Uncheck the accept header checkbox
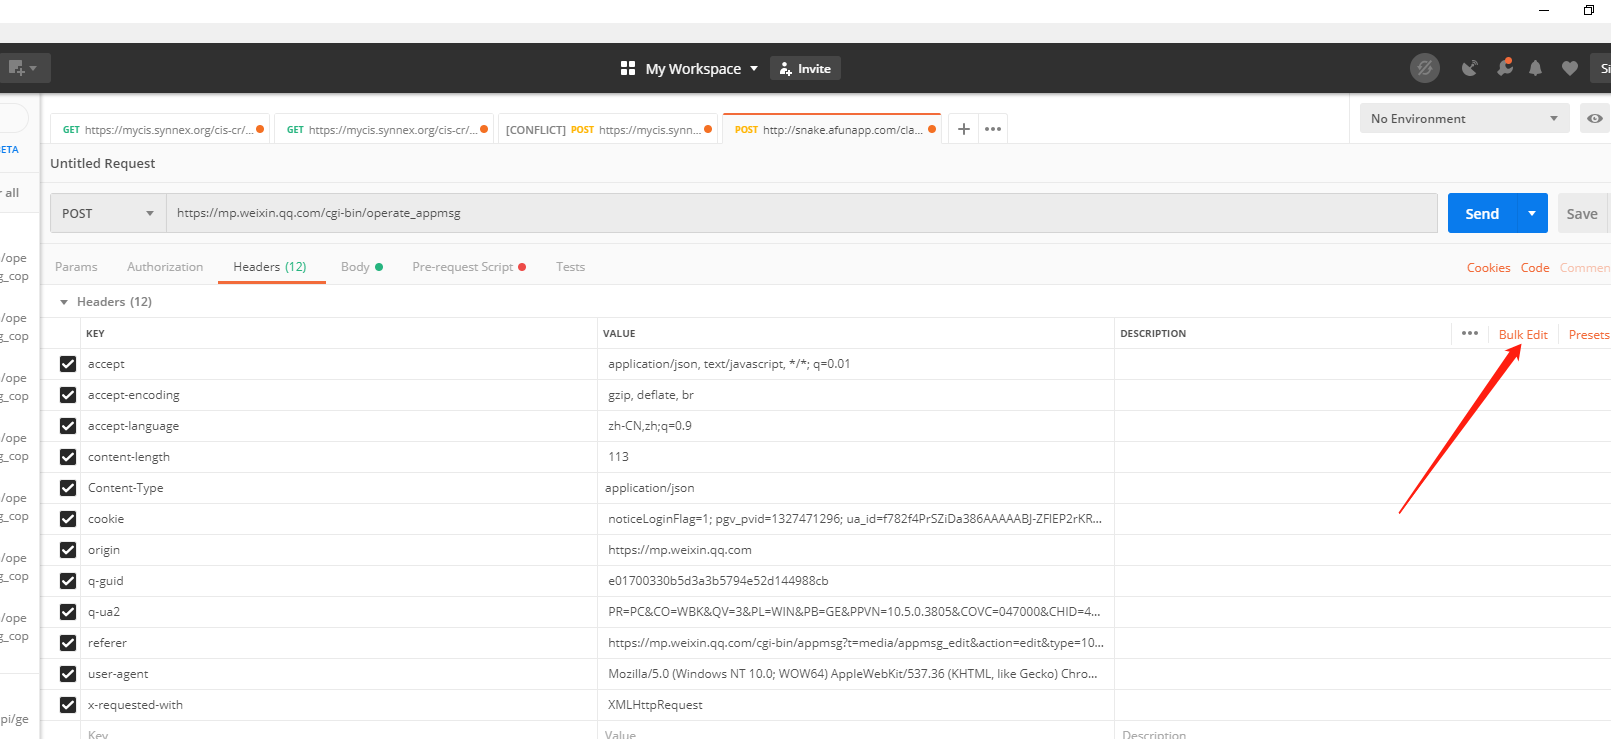The height and width of the screenshot is (739, 1611). tap(68, 364)
